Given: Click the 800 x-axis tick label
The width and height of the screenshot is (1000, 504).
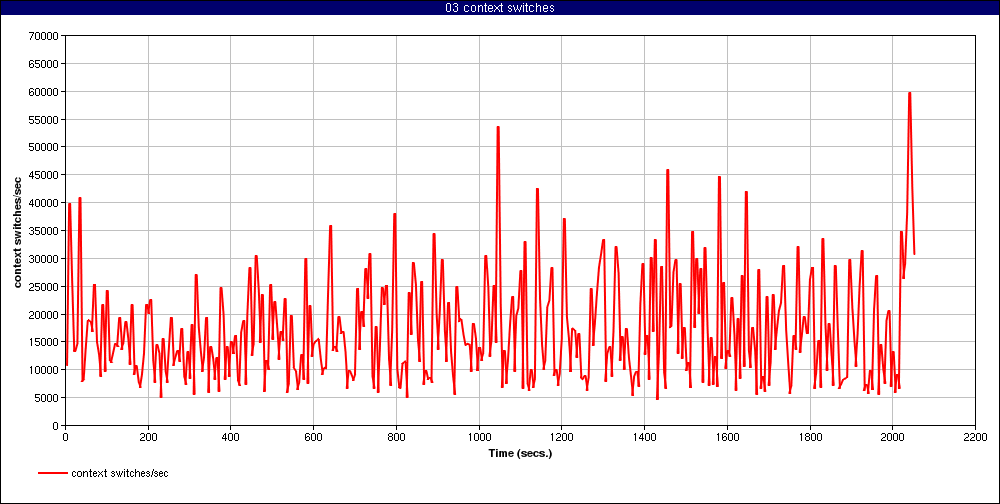Looking at the screenshot, I should point(396,437).
